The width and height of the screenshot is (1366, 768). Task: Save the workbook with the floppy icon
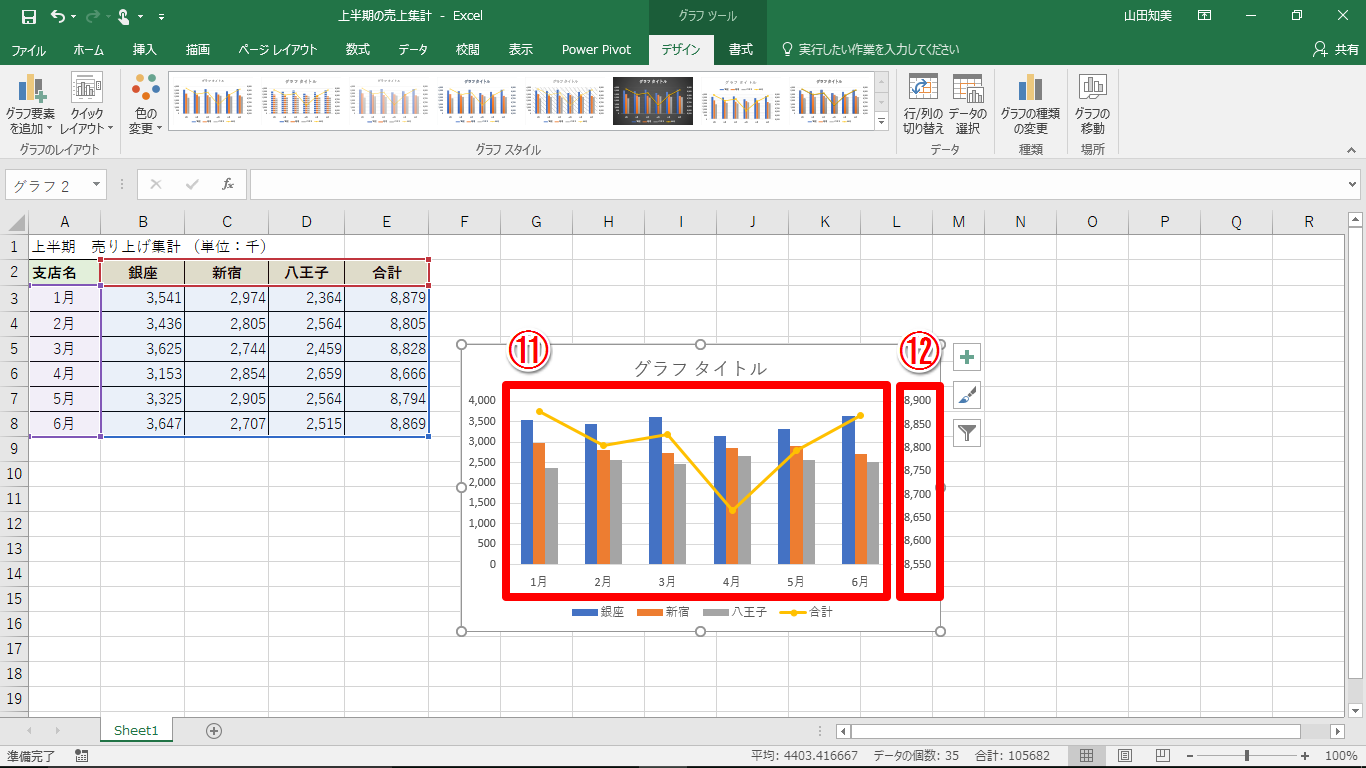tap(28, 16)
